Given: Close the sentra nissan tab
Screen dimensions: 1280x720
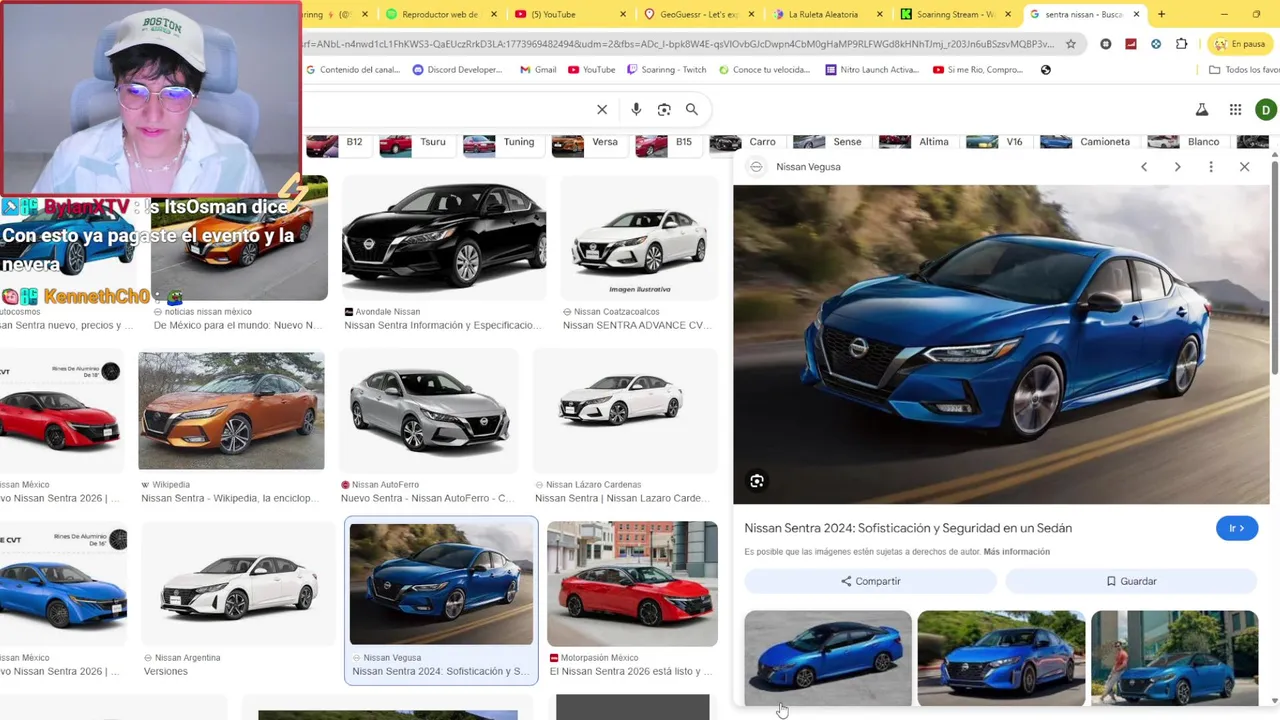Looking at the screenshot, I should 1136,14.
